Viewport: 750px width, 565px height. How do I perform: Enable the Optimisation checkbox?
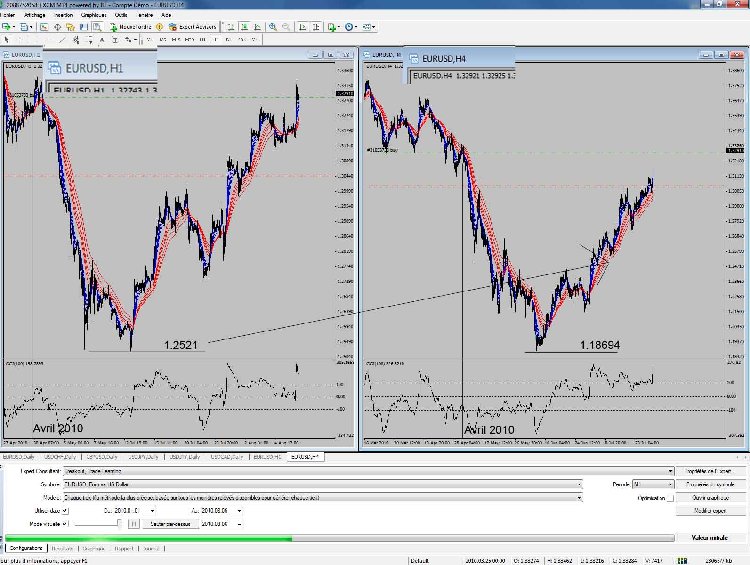click(670, 498)
